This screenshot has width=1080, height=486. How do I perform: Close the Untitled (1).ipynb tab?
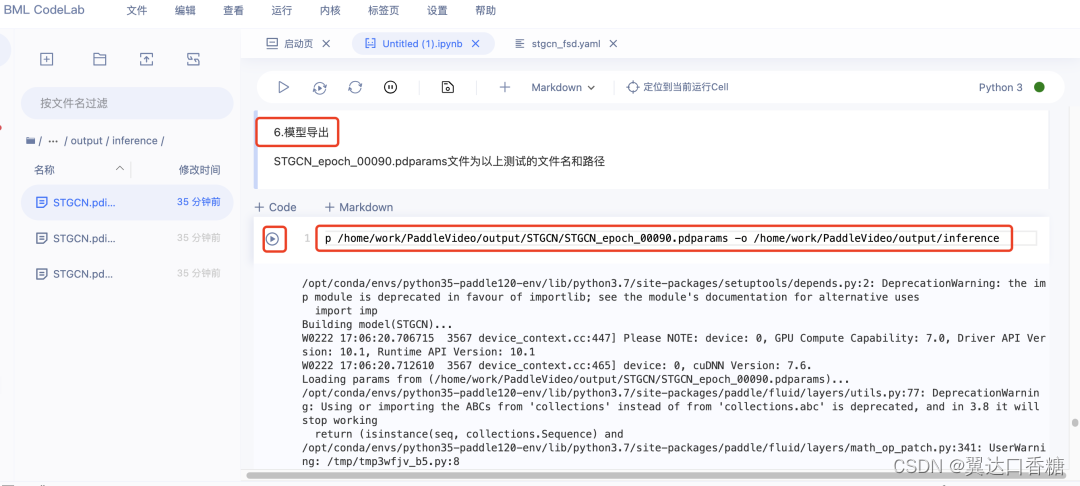click(x=475, y=43)
